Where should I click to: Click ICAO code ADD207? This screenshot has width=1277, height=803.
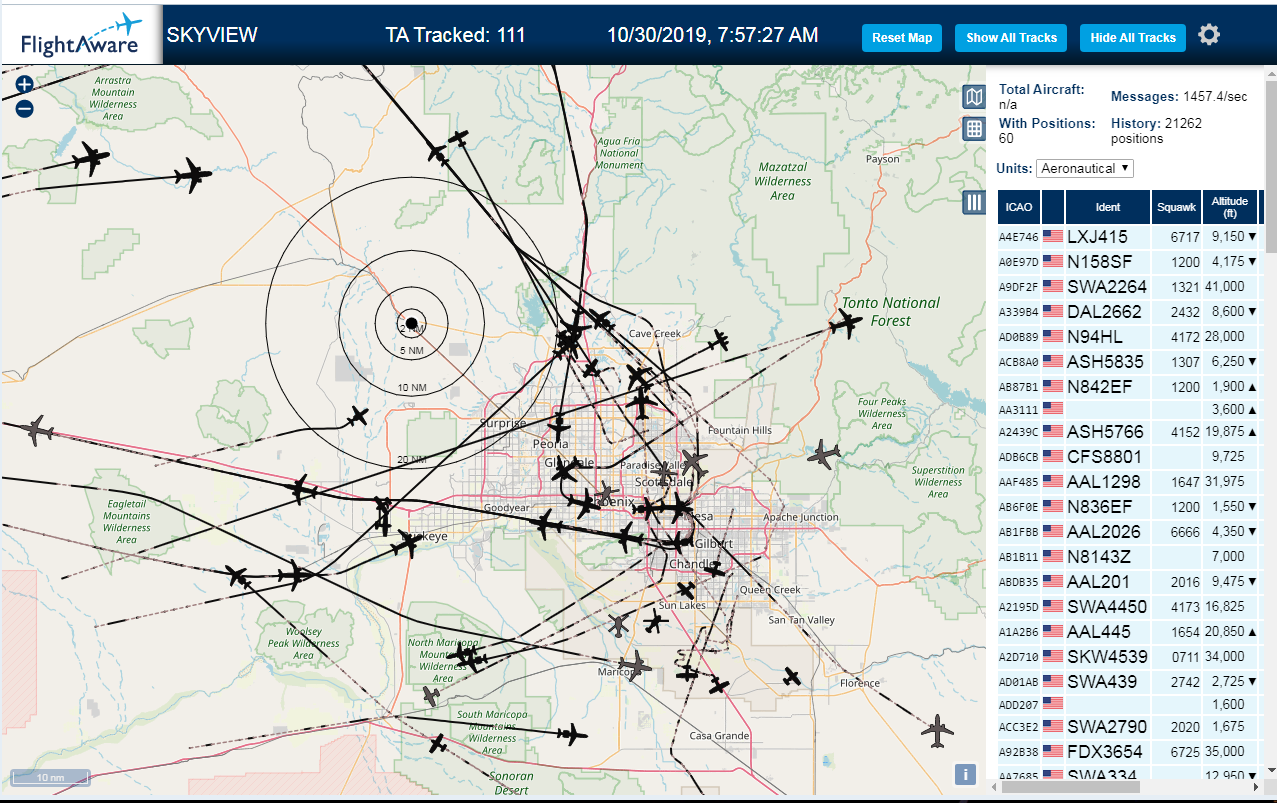[1019, 706]
